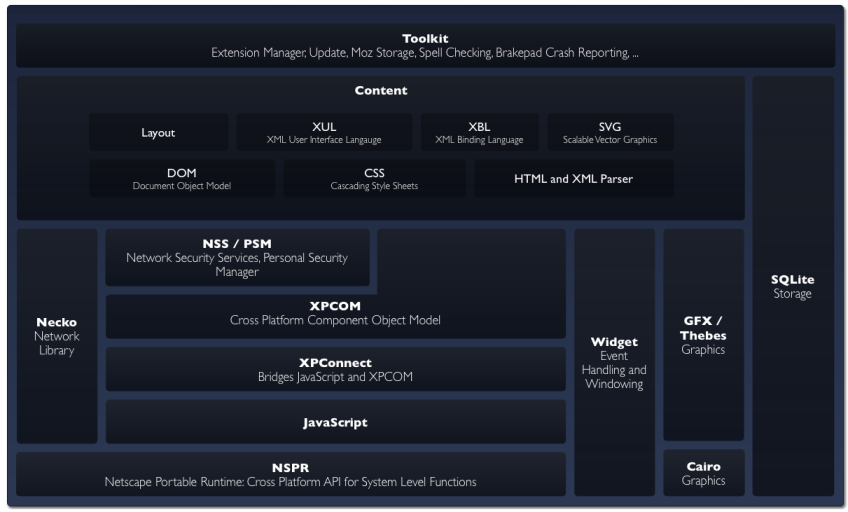This screenshot has width=848, height=512.
Task: Click the text 'Bridges JavaScript and XPCOM'
Action: click(x=335, y=377)
